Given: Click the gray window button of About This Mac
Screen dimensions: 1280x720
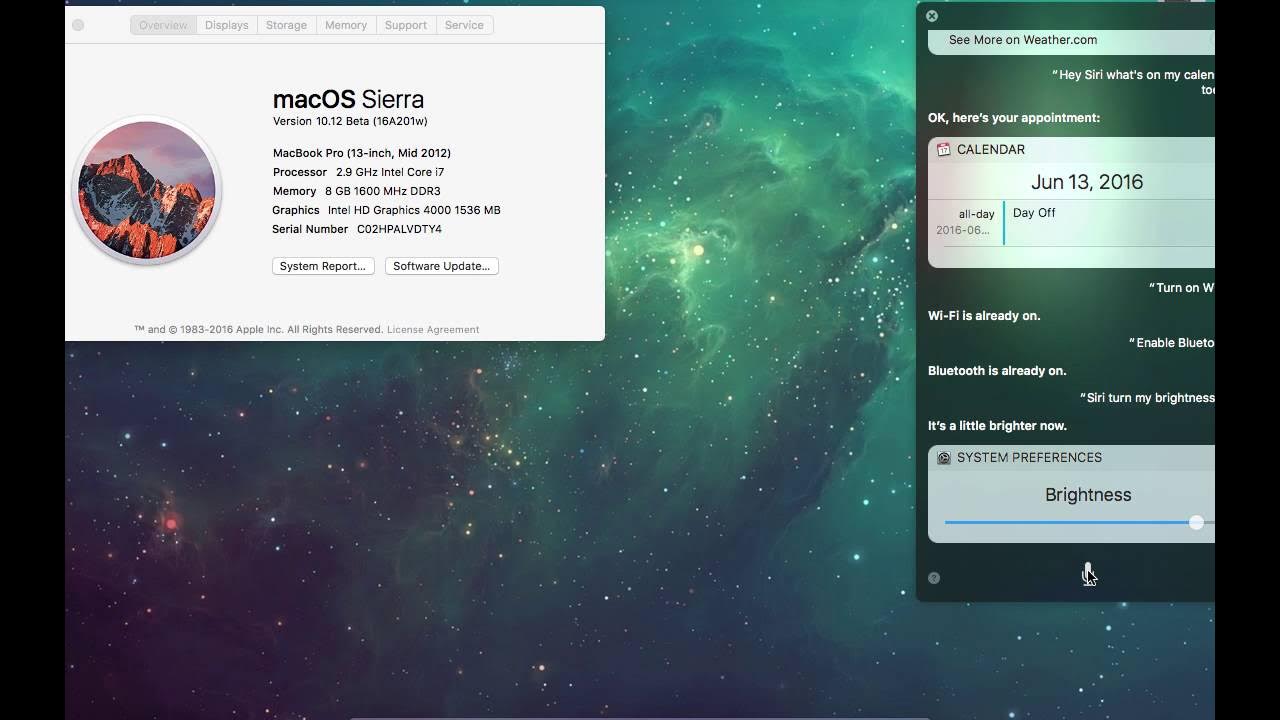Looking at the screenshot, I should tap(78, 25).
